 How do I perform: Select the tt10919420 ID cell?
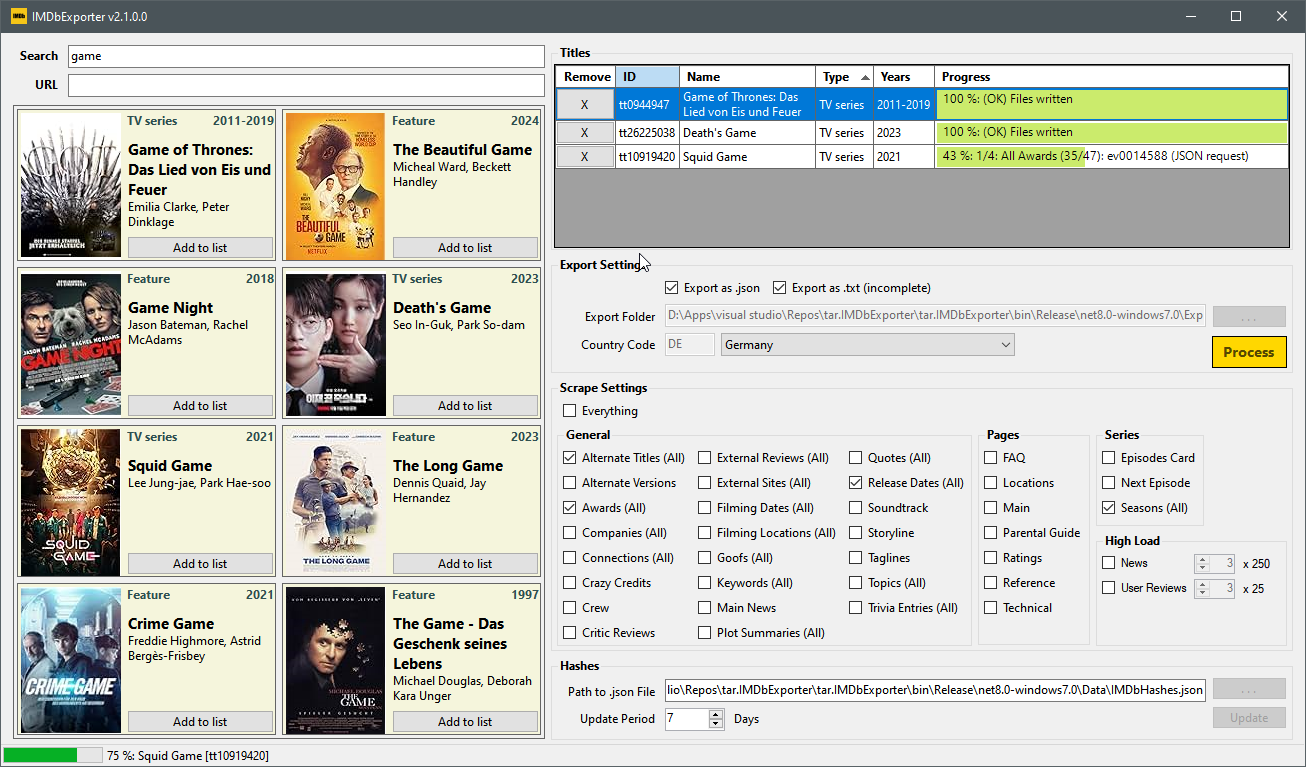pyautogui.click(x=647, y=157)
